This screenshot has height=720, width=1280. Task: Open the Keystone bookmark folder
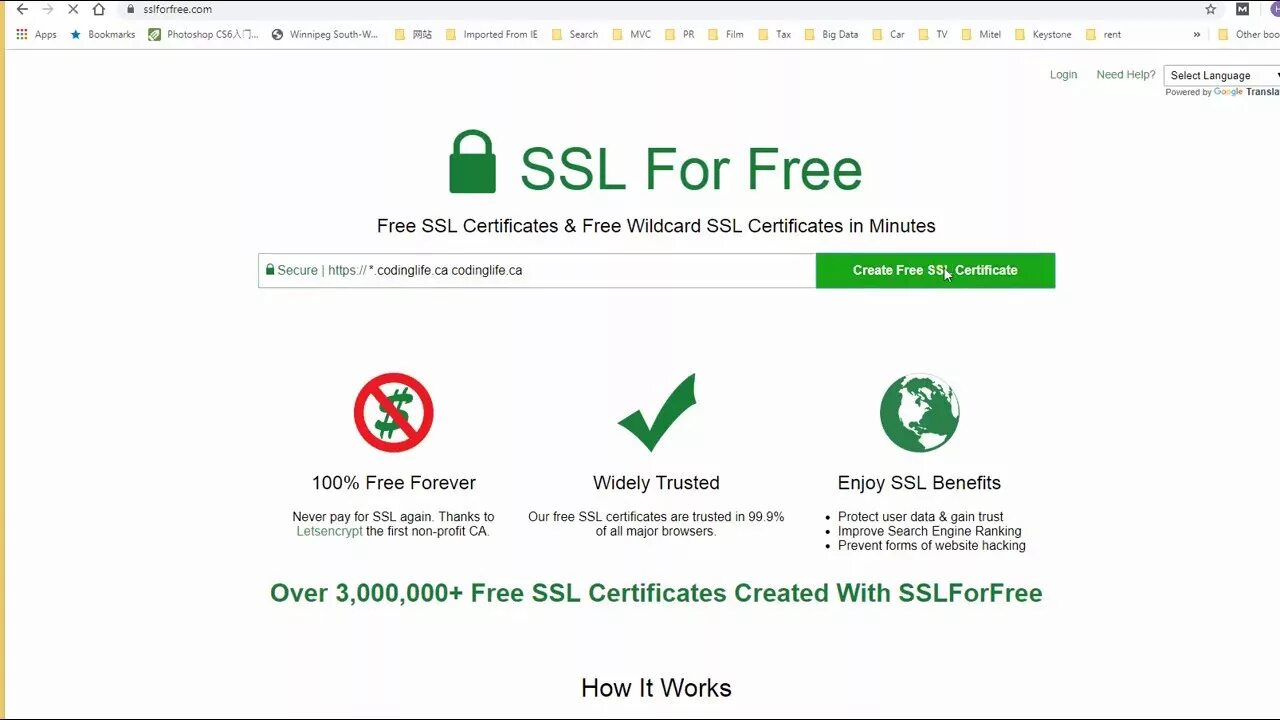(1043, 34)
